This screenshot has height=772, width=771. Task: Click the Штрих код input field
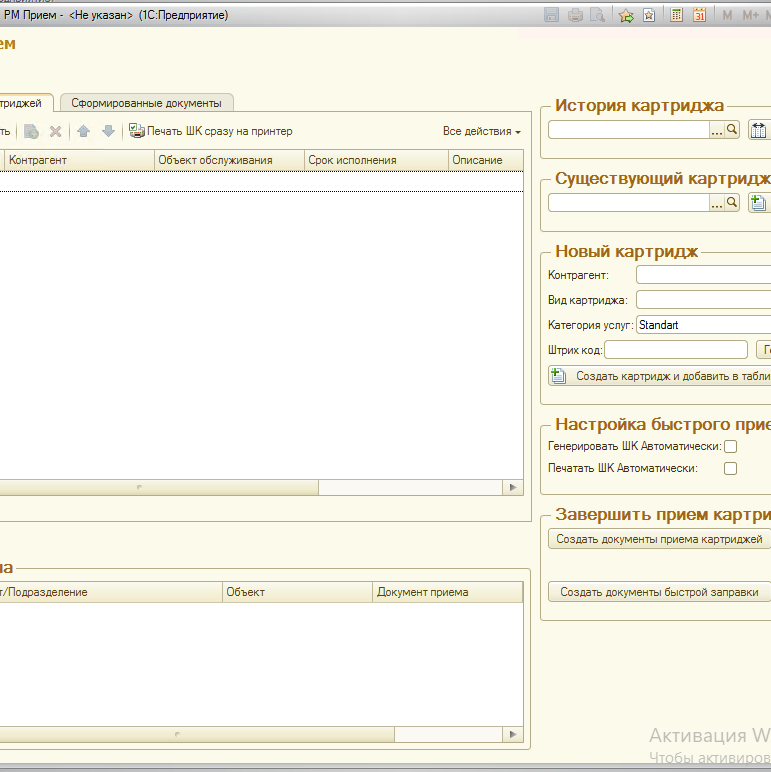pos(676,350)
